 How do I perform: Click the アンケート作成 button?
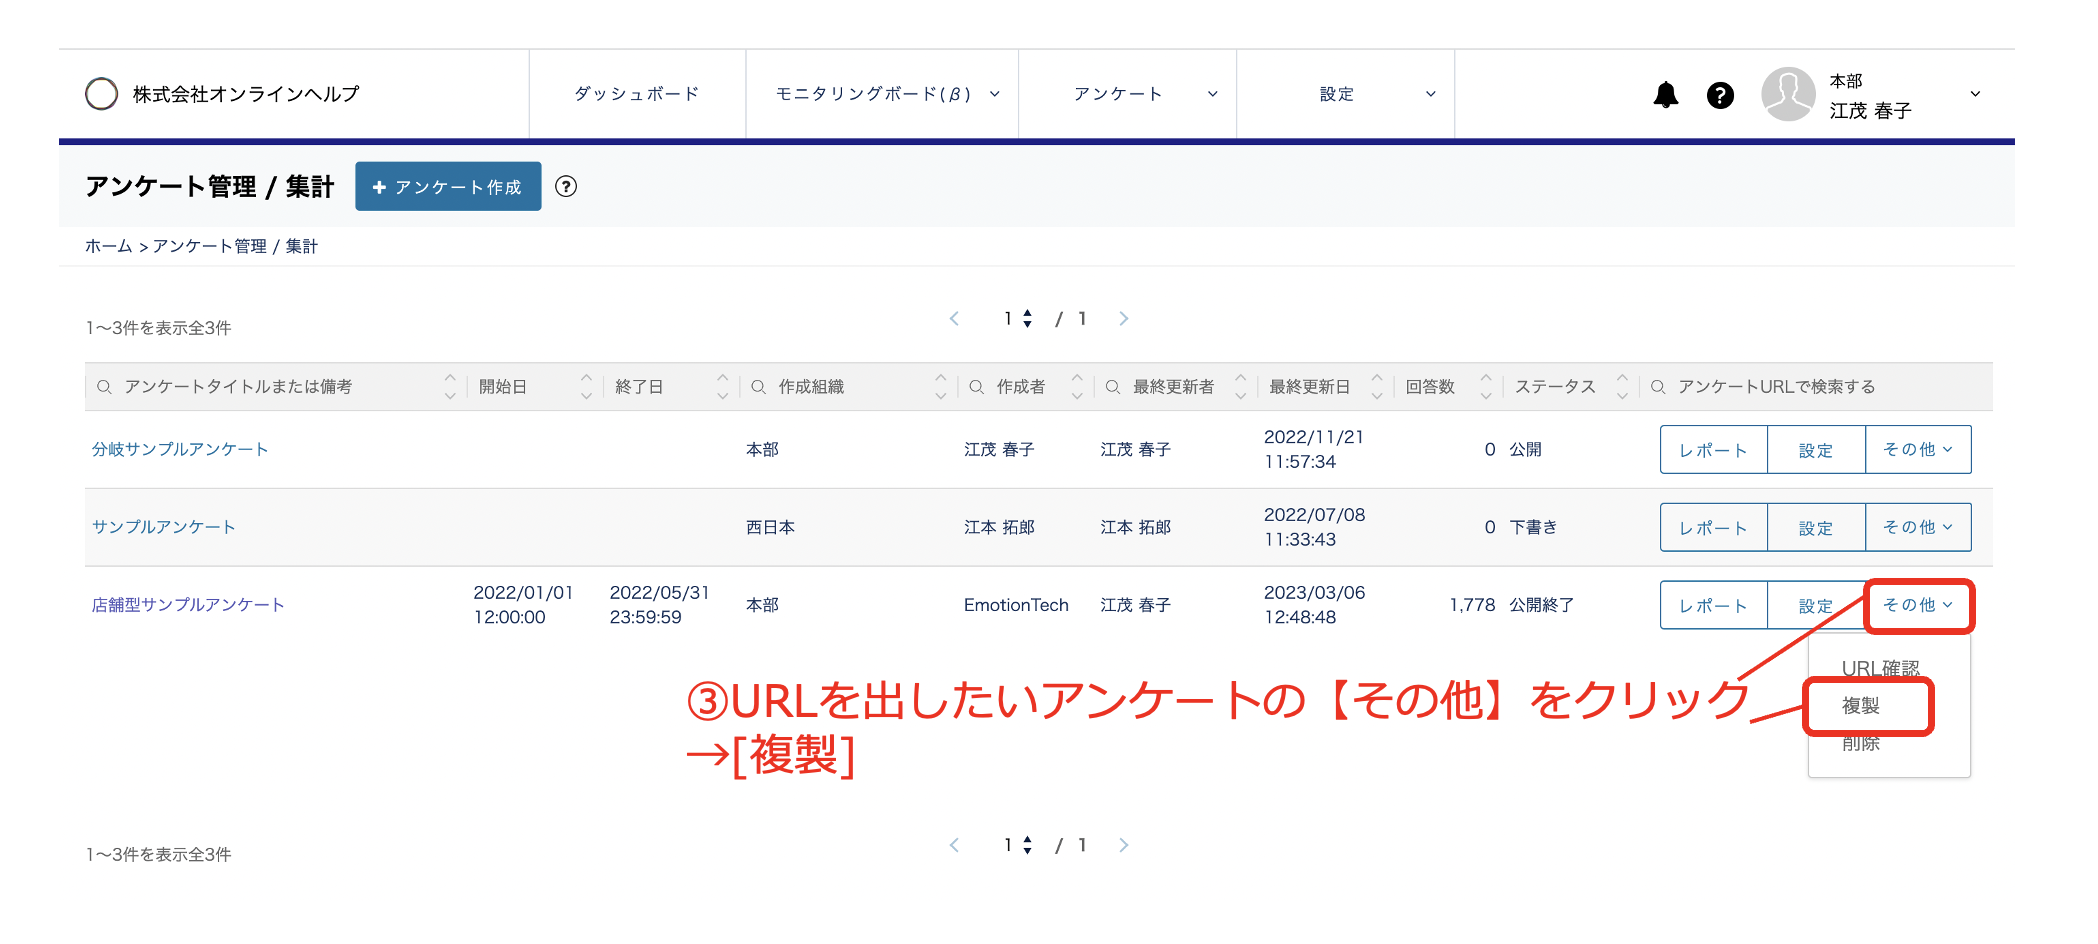[448, 187]
